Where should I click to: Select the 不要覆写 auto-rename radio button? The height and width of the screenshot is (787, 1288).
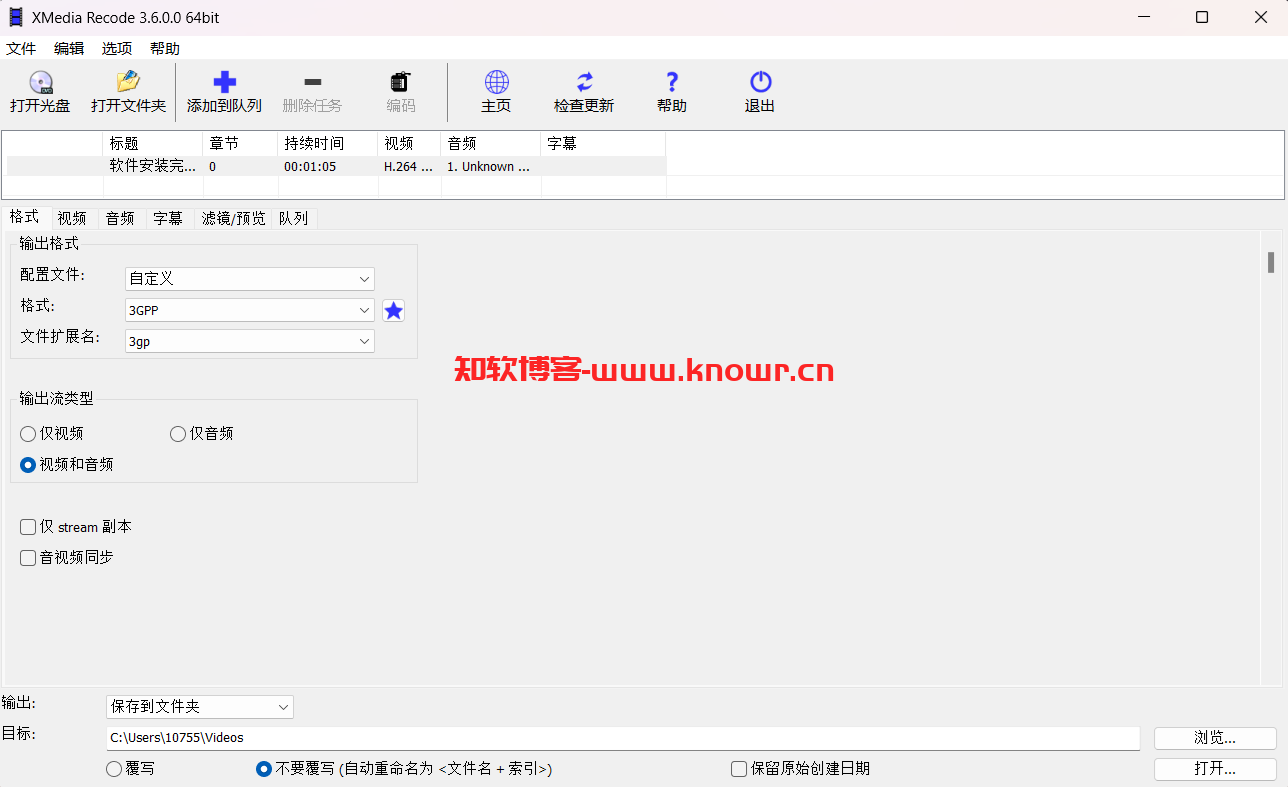(x=264, y=769)
